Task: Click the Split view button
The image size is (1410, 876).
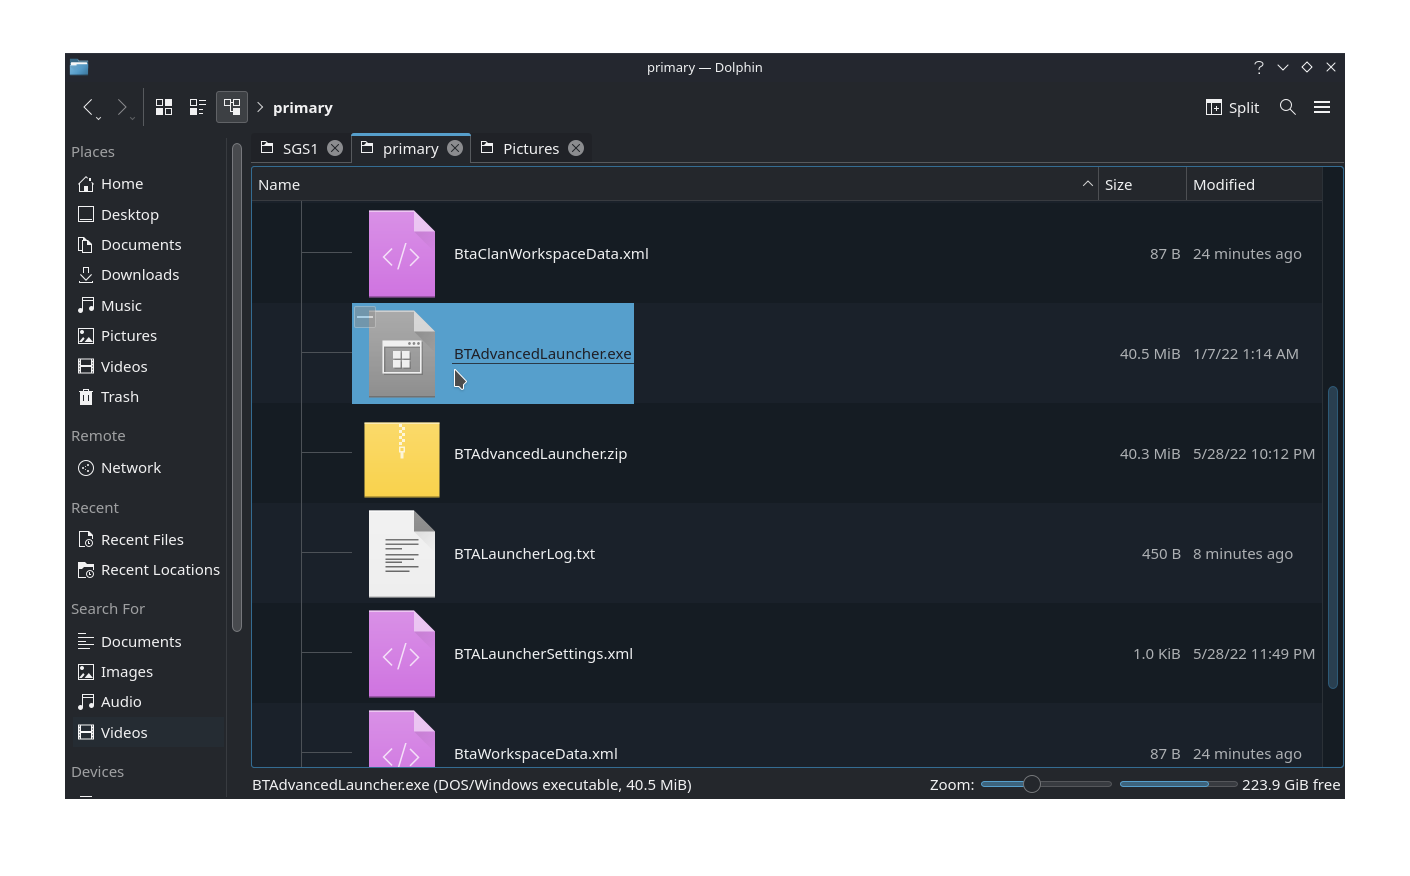Action: point(1232,107)
